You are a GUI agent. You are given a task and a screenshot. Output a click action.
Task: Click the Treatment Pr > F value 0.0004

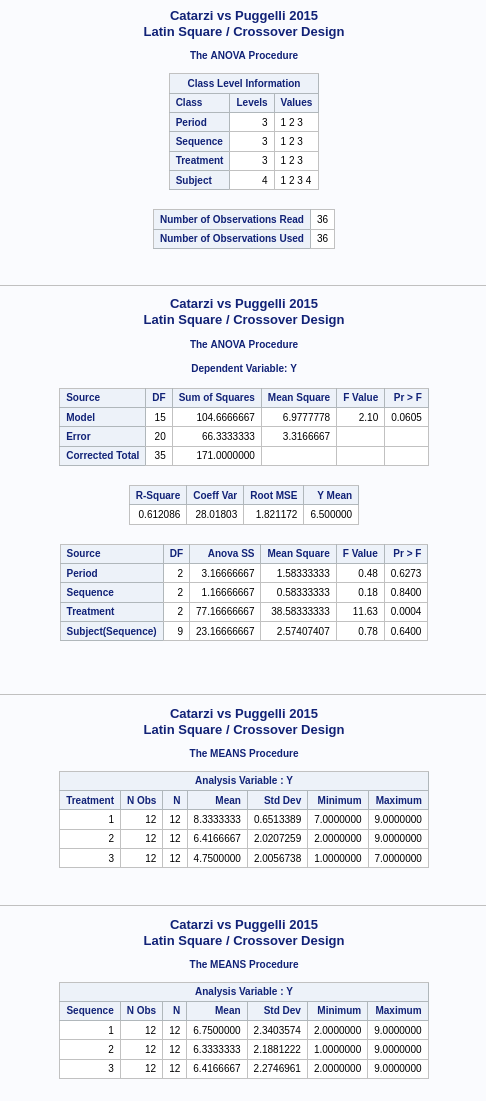click(x=406, y=612)
